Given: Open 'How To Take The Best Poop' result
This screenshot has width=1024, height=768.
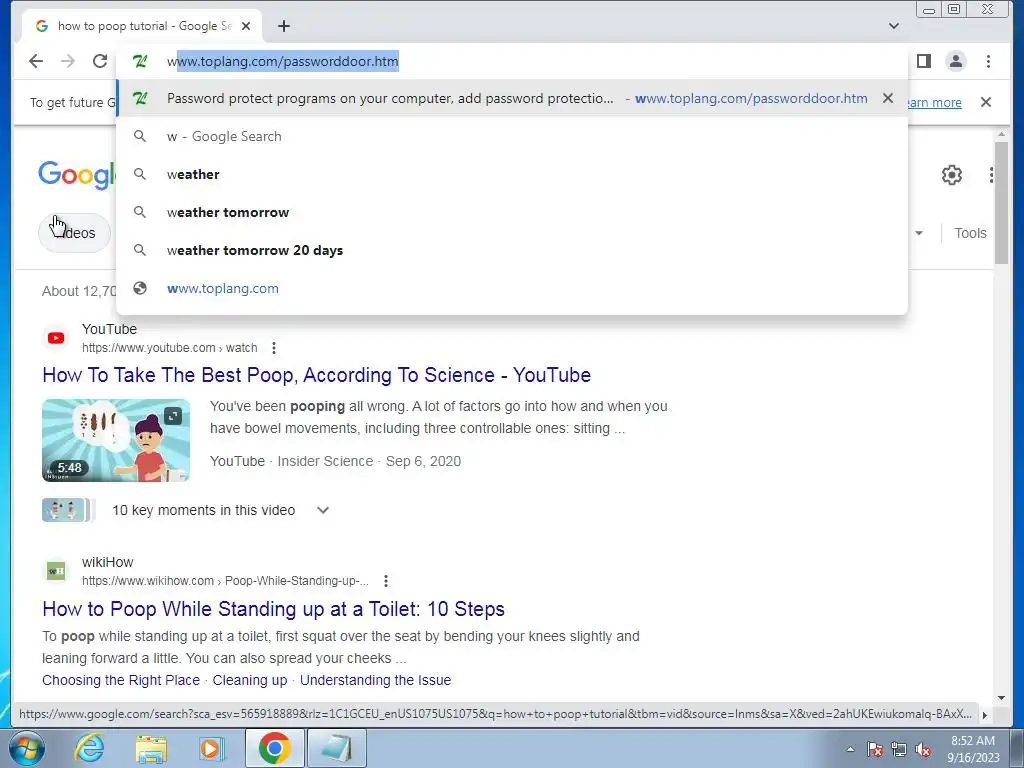Looking at the screenshot, I should point(316,375).
